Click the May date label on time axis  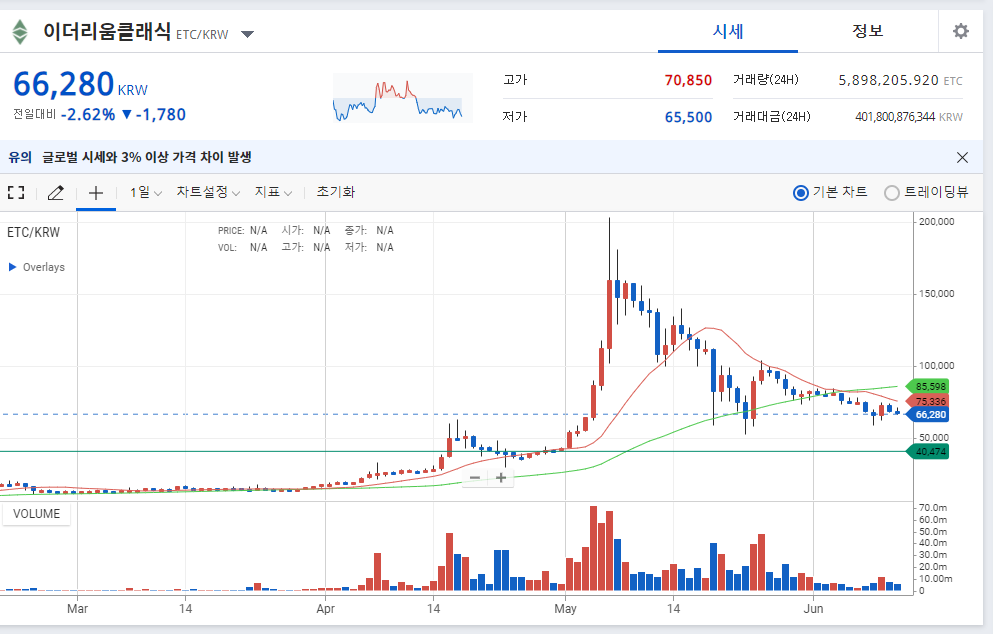click(x=566, y=609)
